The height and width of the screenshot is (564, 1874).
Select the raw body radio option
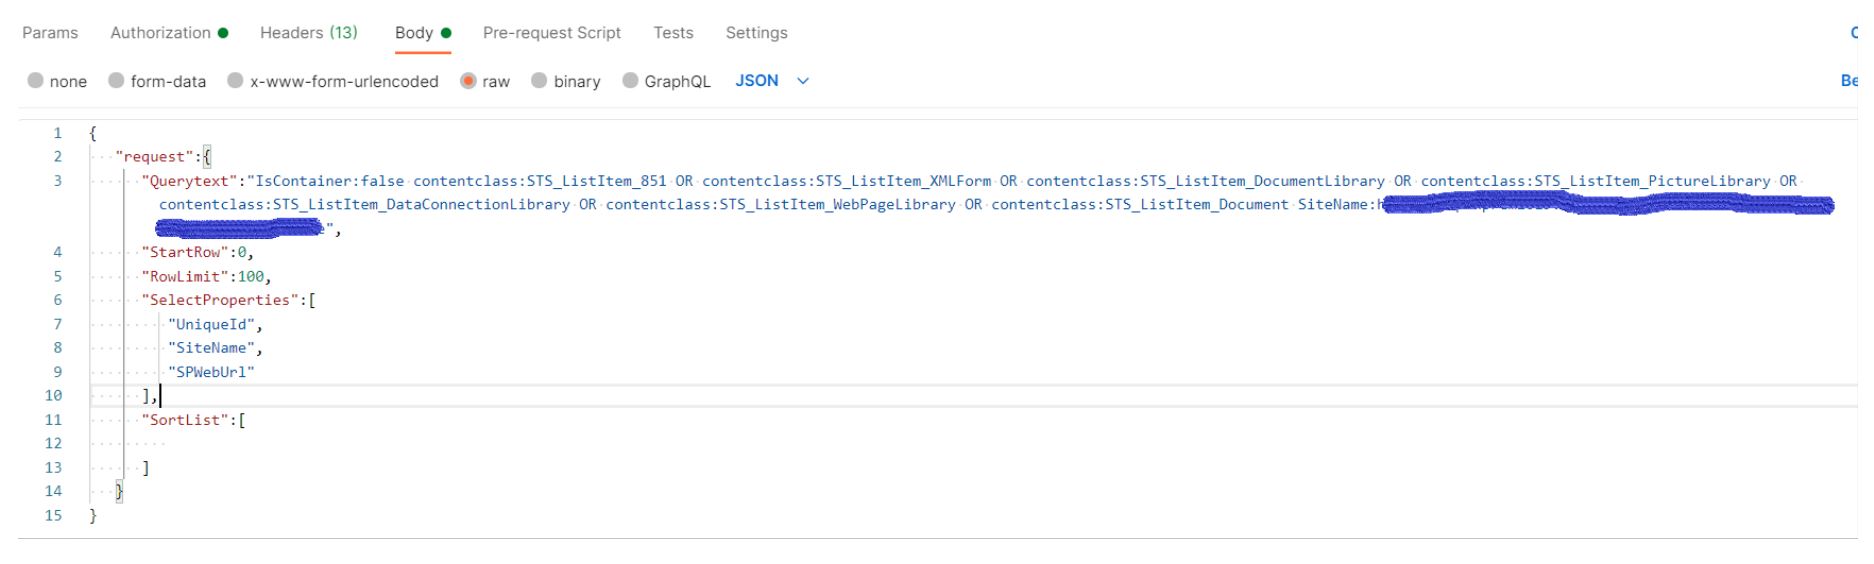(x=468, y=81)
